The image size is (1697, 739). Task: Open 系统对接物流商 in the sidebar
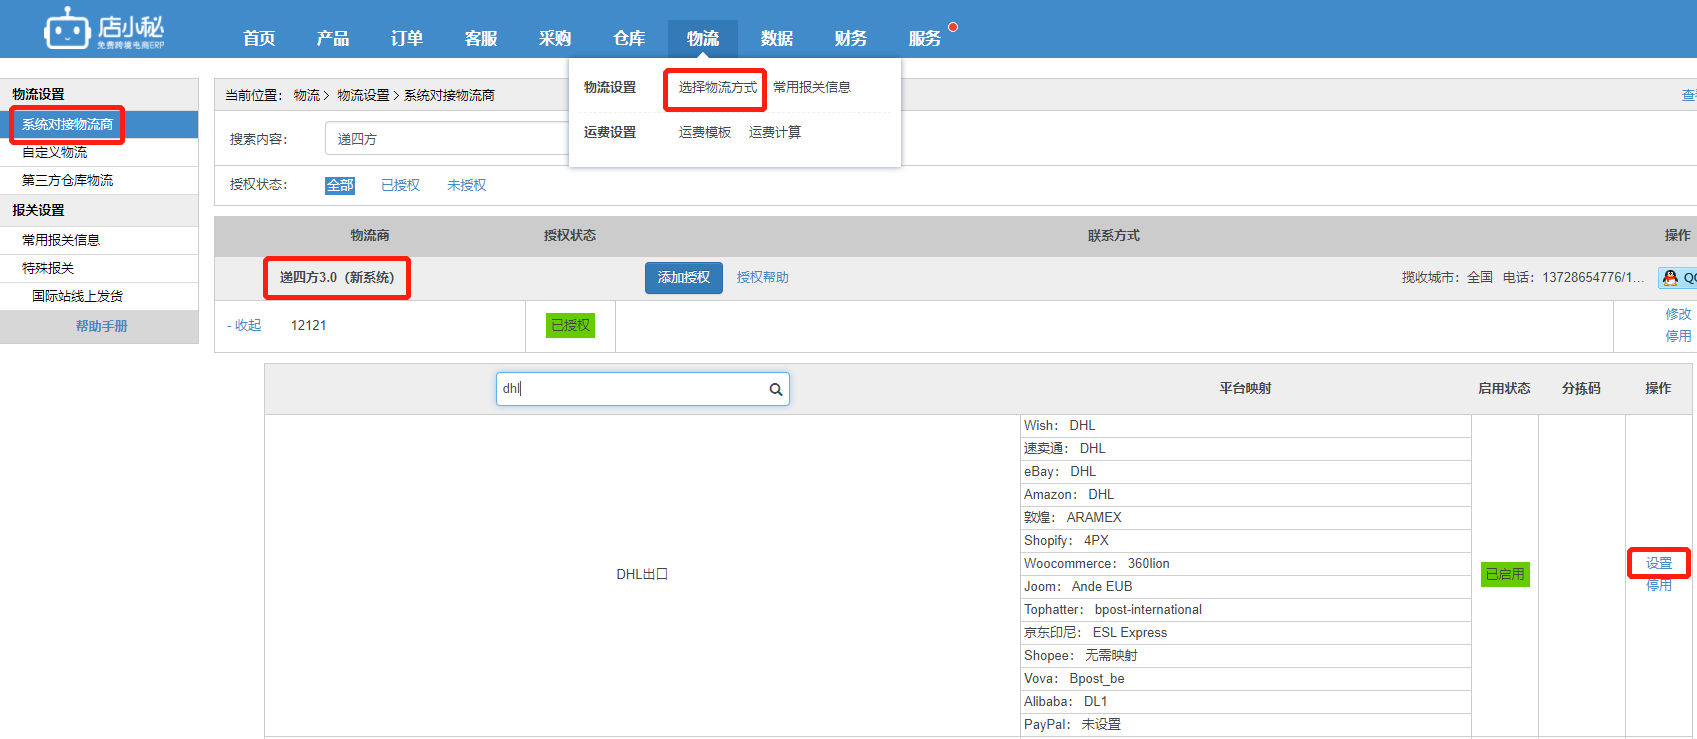[99, 124]
